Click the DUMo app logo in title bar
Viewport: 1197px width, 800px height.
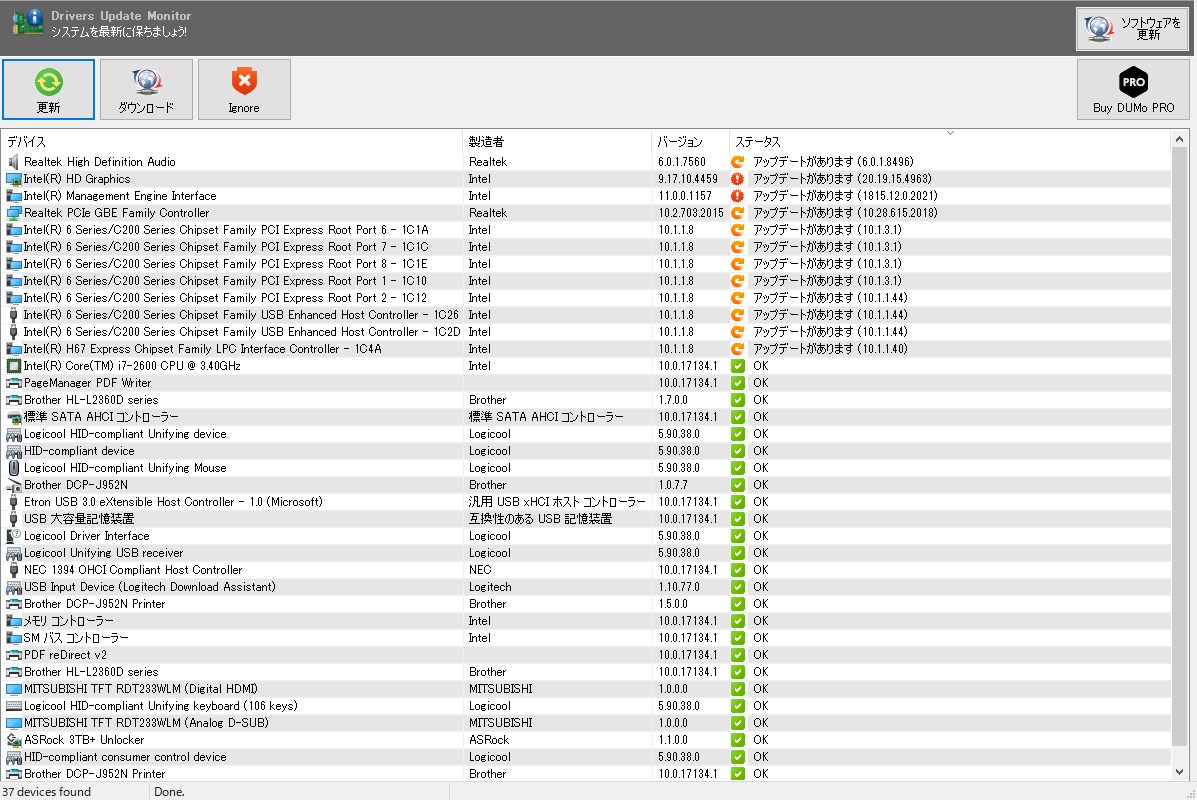27,23
